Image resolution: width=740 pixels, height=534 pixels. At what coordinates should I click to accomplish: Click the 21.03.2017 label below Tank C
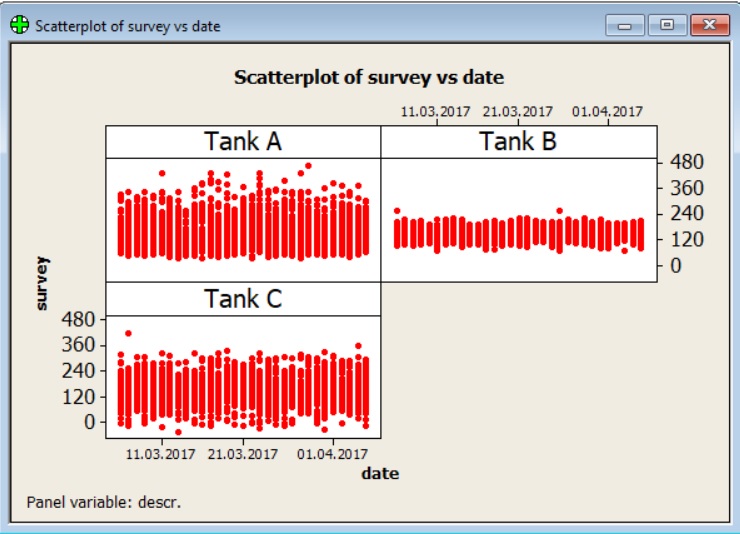click(x=243, y=454)
